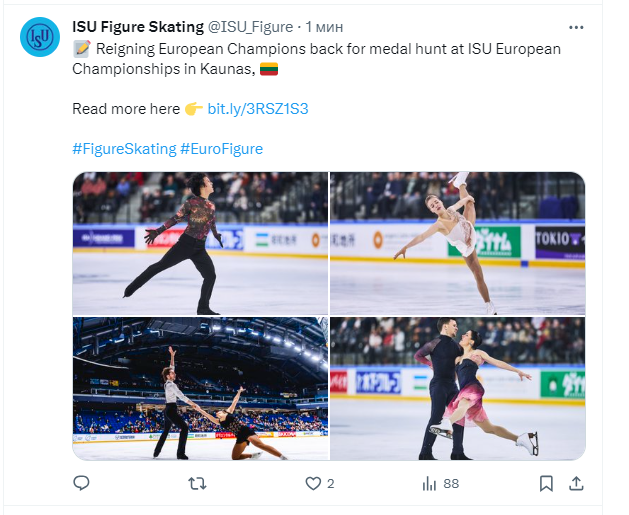
Task: Click the ISU Figure Skating display name
Action: [x=138, y=27]
